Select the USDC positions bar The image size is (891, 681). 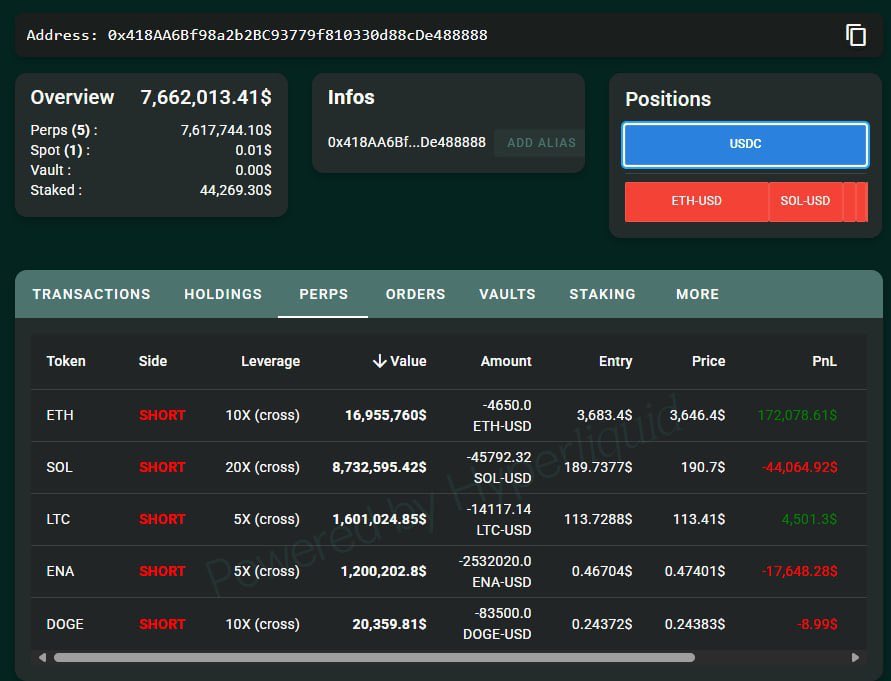click(x=745, y=144)
